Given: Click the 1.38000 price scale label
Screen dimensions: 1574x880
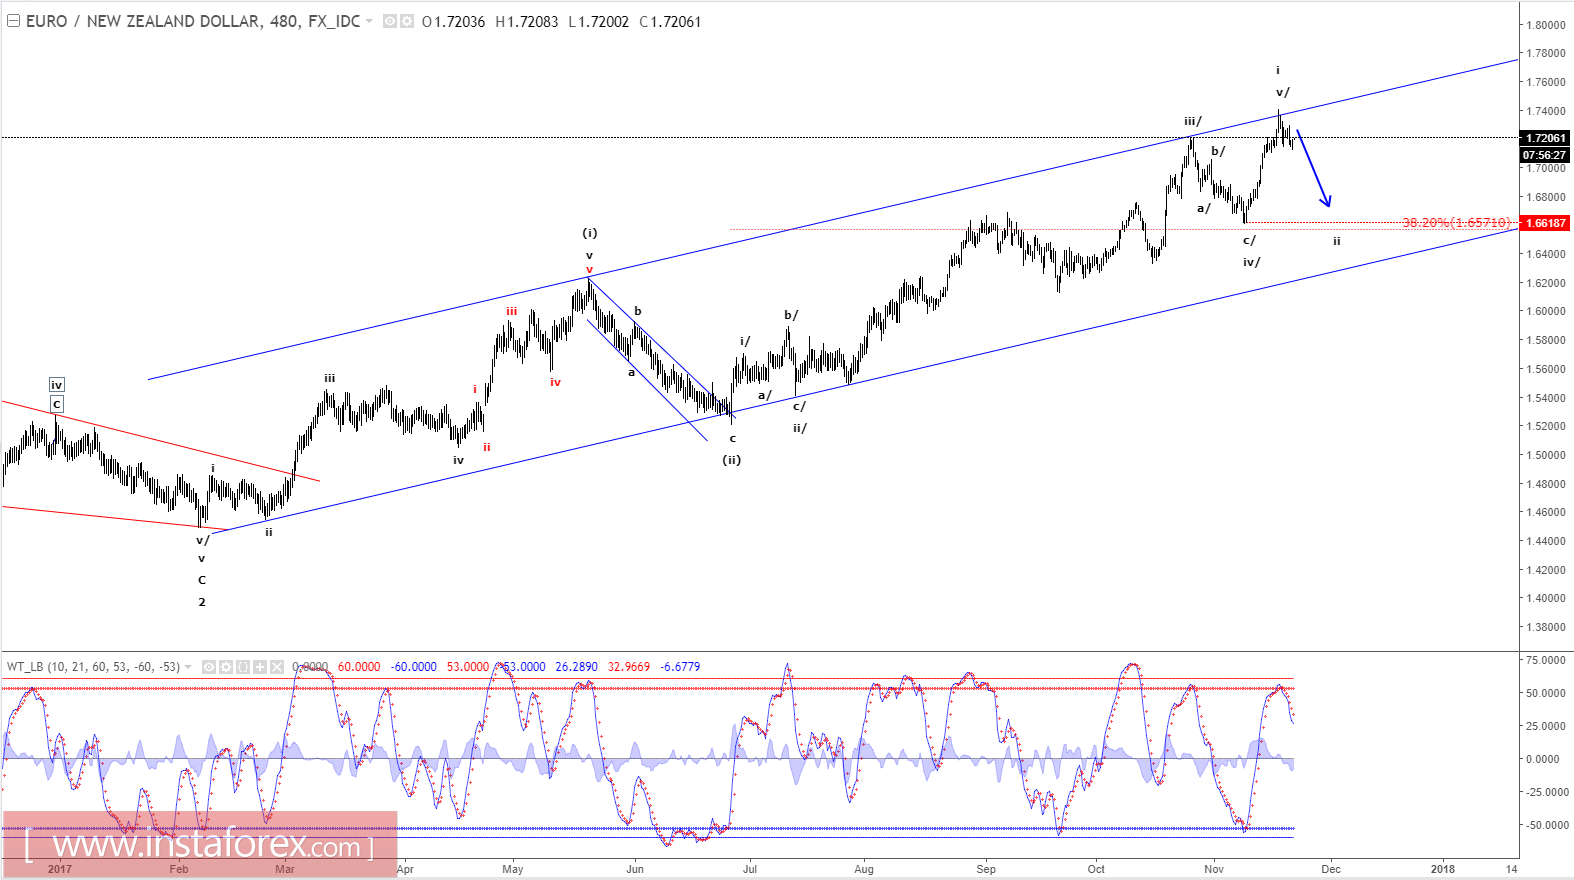Looking at the screenshot, I should click(1546, 627).
